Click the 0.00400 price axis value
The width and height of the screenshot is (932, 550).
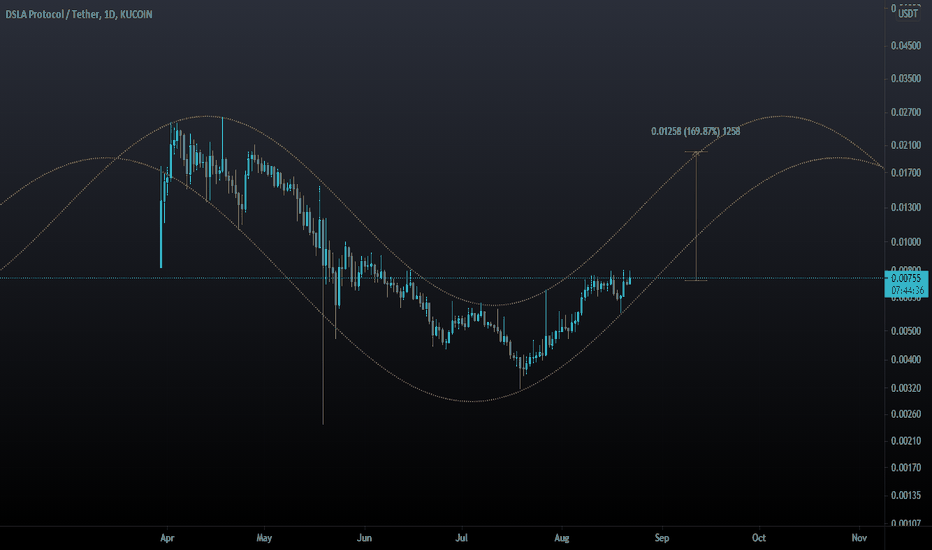coord(906,360)
